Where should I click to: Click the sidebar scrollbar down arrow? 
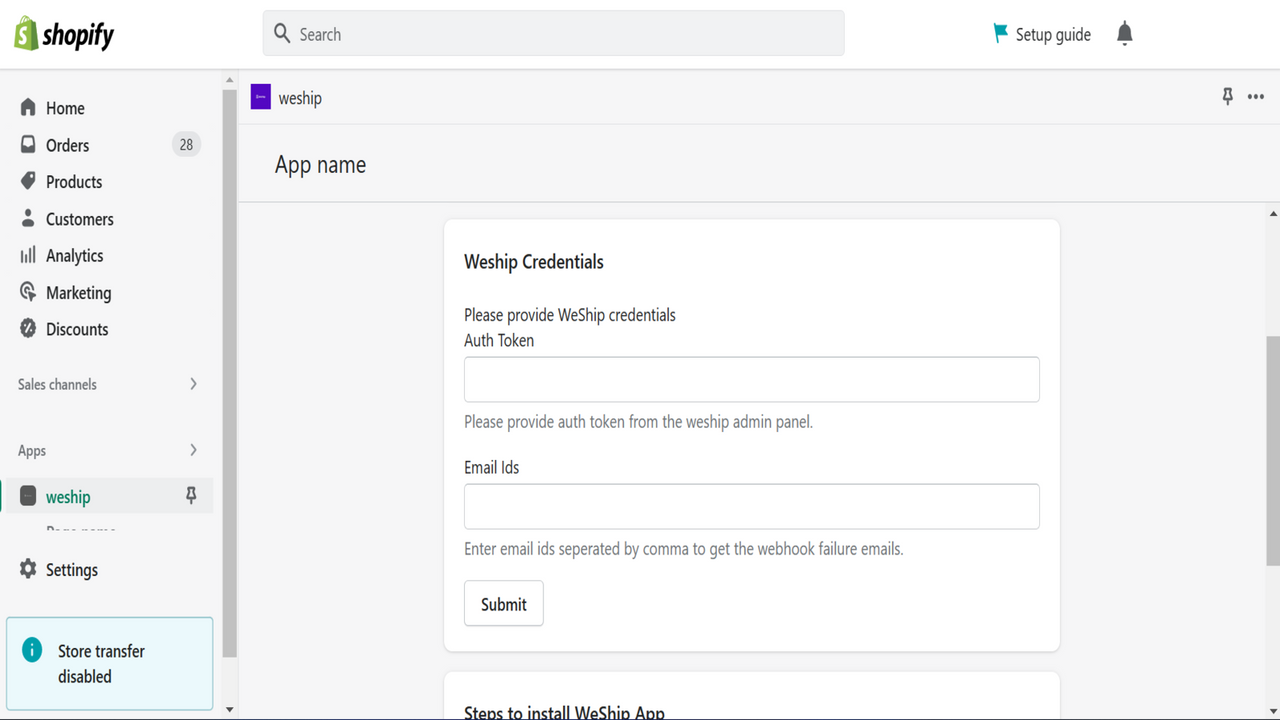(x=230, y=710)
